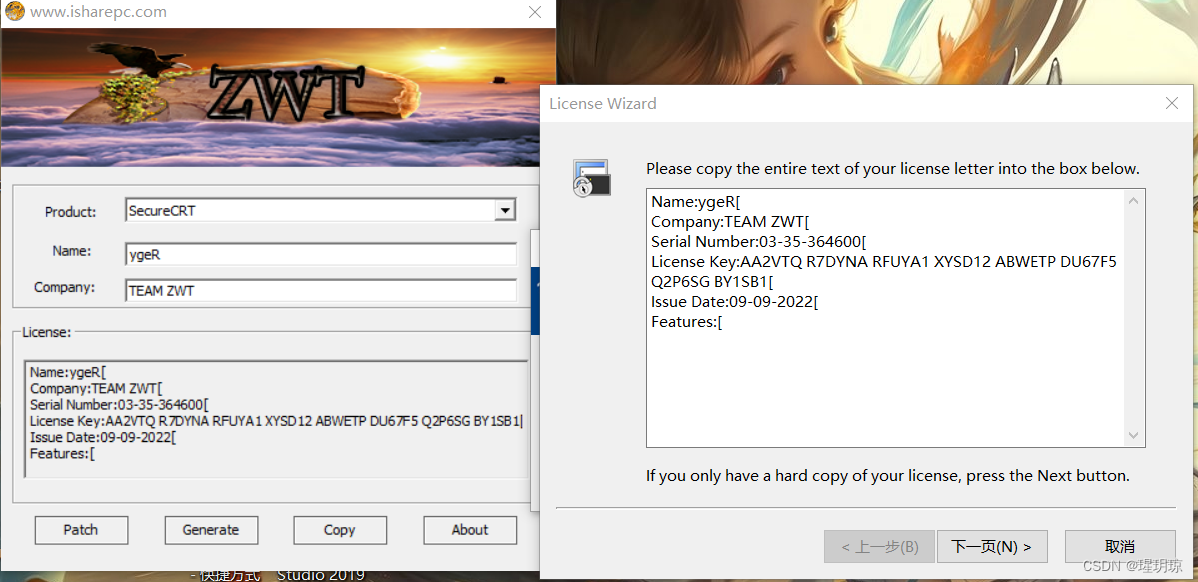This screenshot has width=1198, height=582.
Task: Click the scroll down arrow in license box
Action: [x=1134, y=436]
